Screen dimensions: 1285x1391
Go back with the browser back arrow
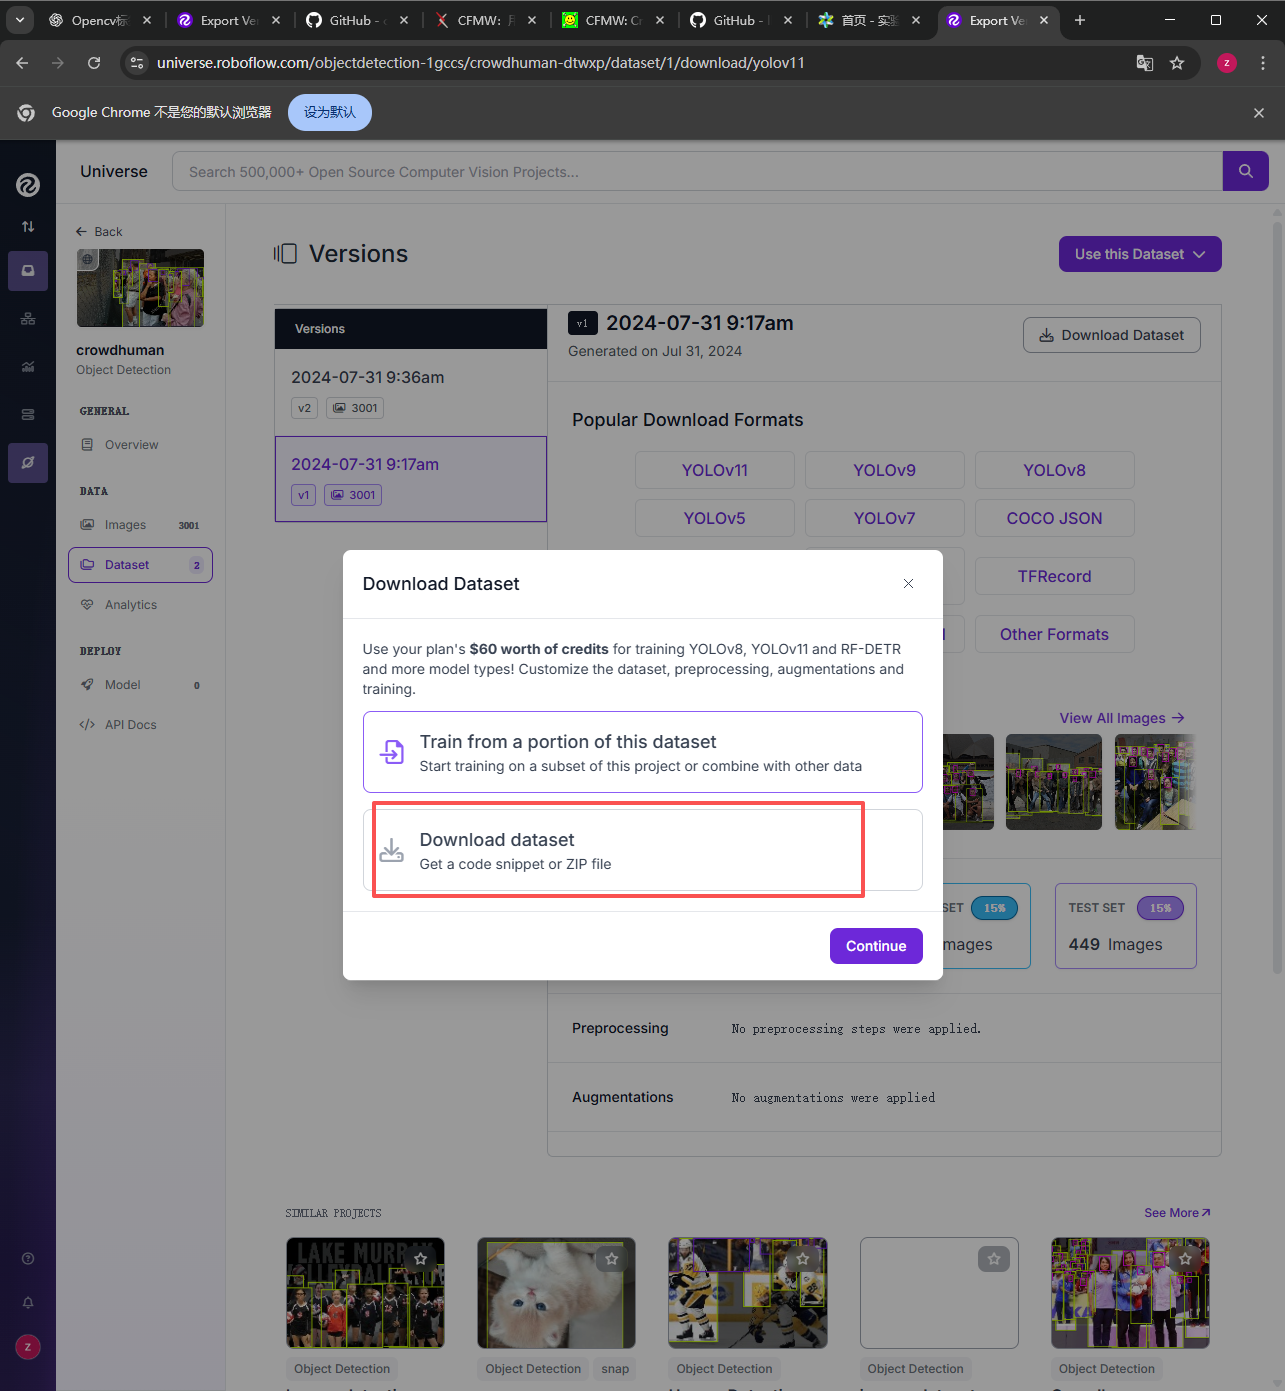coord(22,63)
